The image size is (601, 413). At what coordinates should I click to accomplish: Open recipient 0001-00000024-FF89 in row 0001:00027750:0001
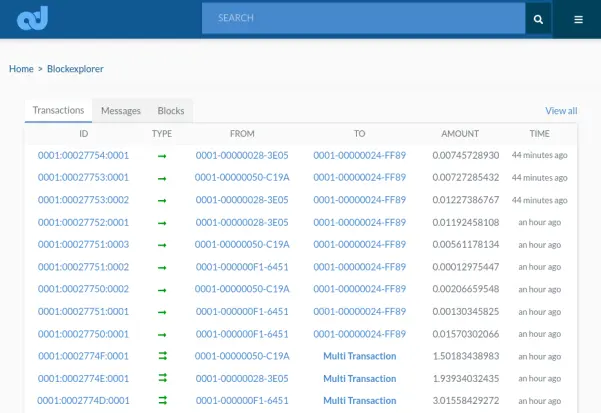360,334
